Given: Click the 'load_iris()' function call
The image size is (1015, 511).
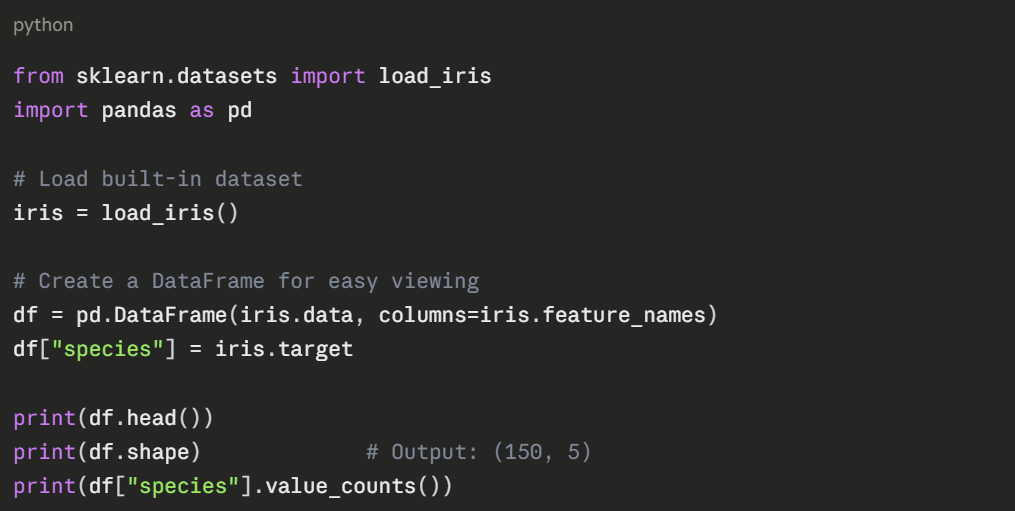Looking at the screenshot, I should (170, 213).
